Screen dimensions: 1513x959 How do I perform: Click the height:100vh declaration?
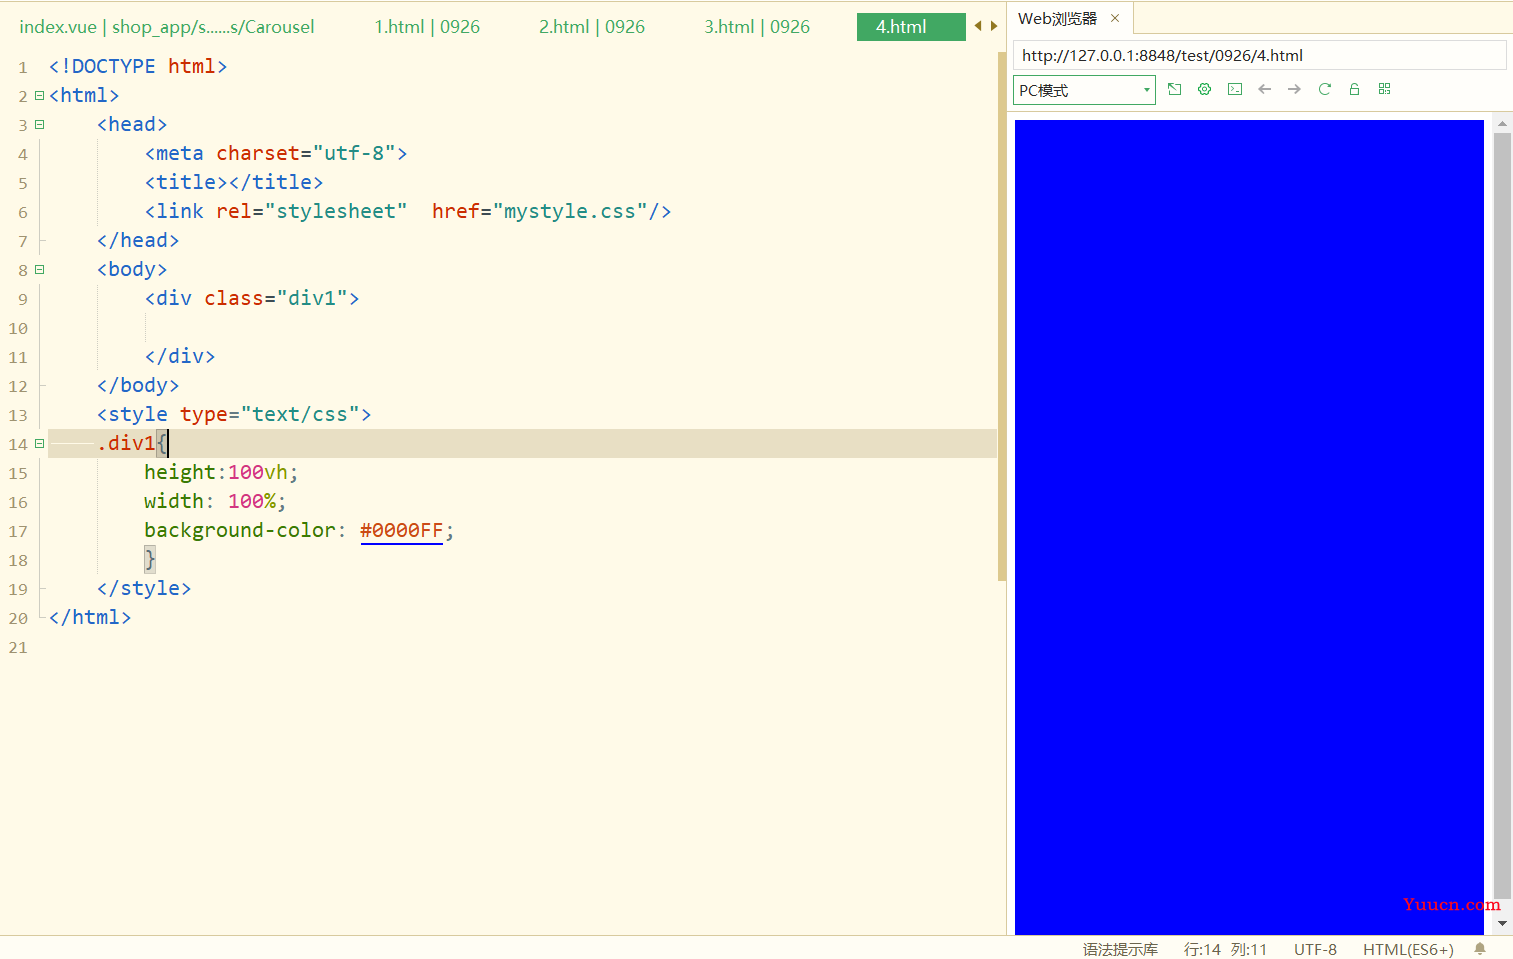(221, 472)
